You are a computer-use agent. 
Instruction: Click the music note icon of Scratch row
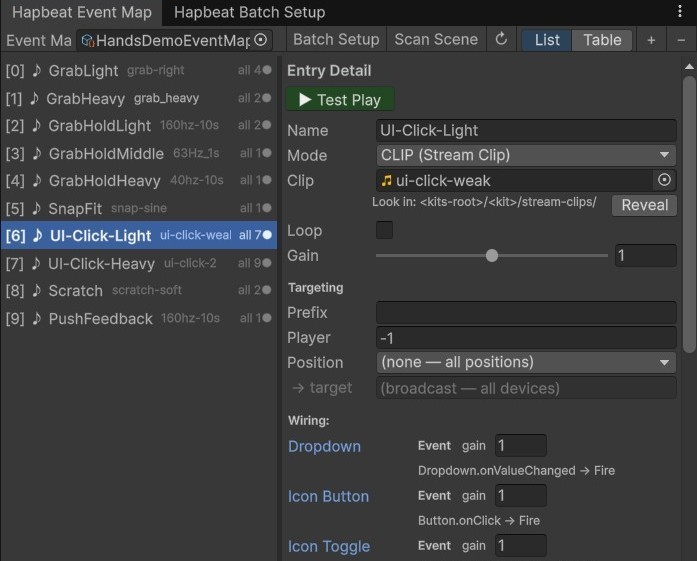coord(37,290)
